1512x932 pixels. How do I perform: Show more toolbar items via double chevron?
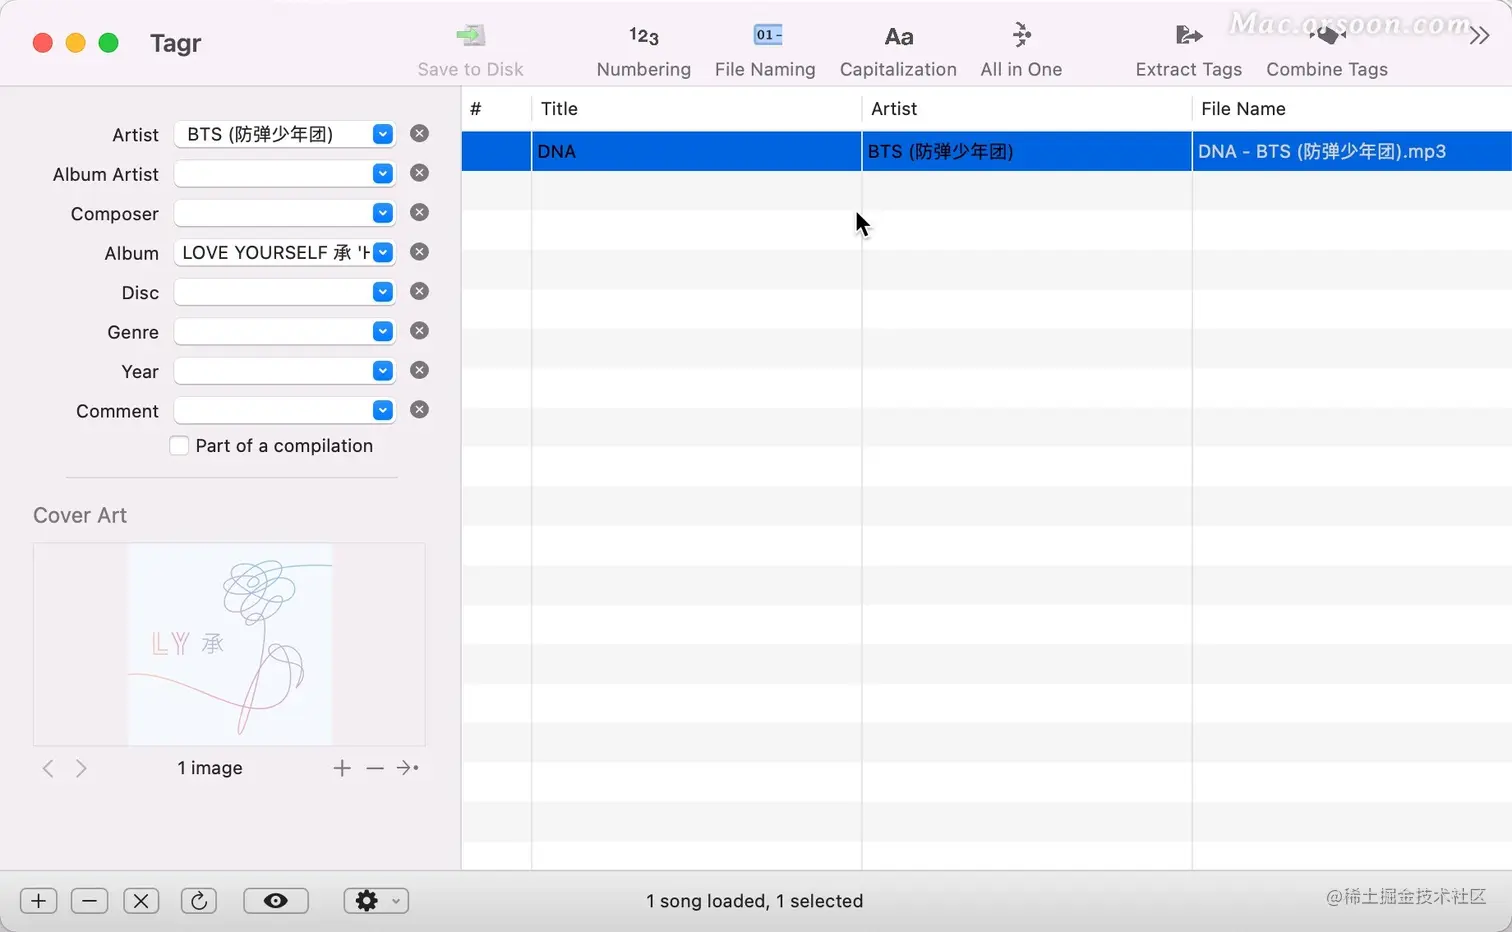pyautogui.click(x=1479, y=37)
